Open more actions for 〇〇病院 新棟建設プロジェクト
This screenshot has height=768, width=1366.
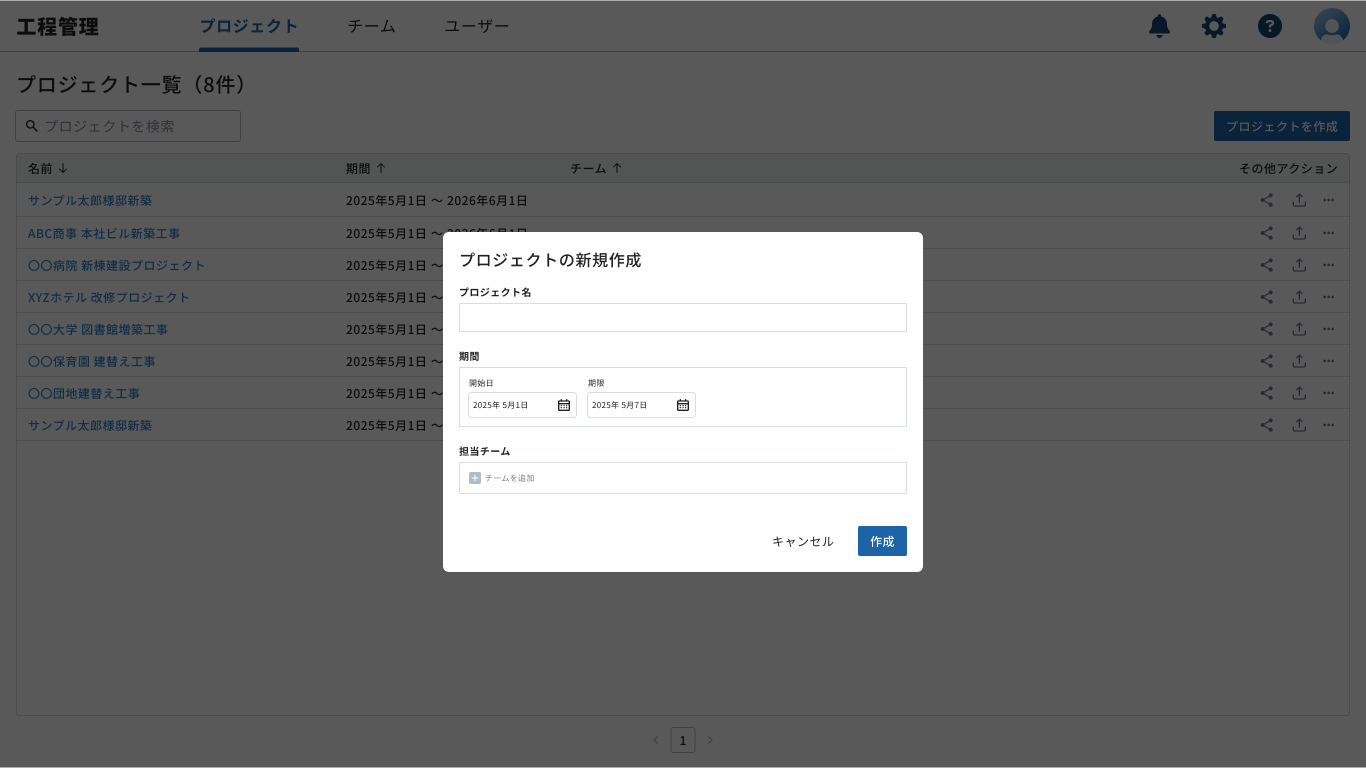click(x=1329, y=264)
